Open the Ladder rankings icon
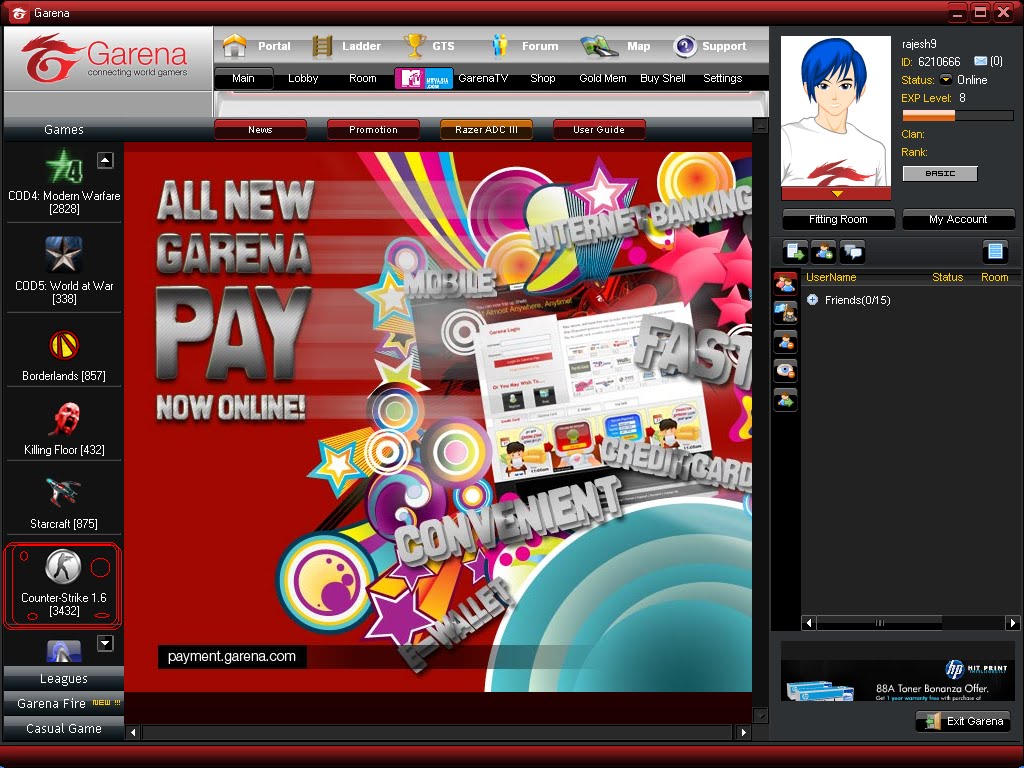Image resolution: width=1024 pixels, height=768 pixels. click(x=322, y=46)
